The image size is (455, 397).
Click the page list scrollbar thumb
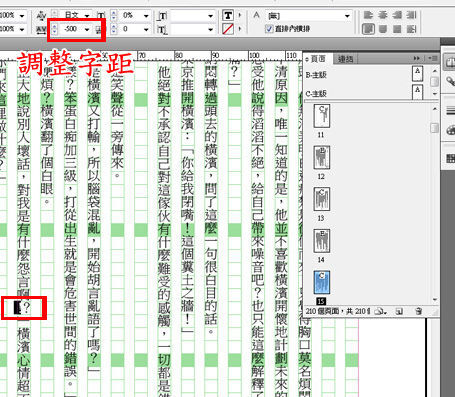click(x=434, y=128)
